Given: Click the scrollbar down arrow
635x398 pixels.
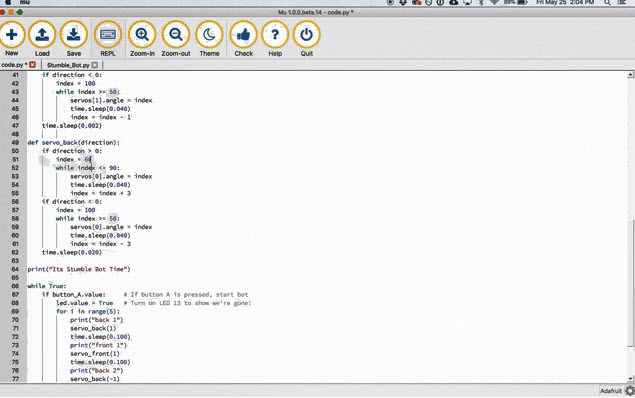Looking at the screenshot, I should click(630, 379).
